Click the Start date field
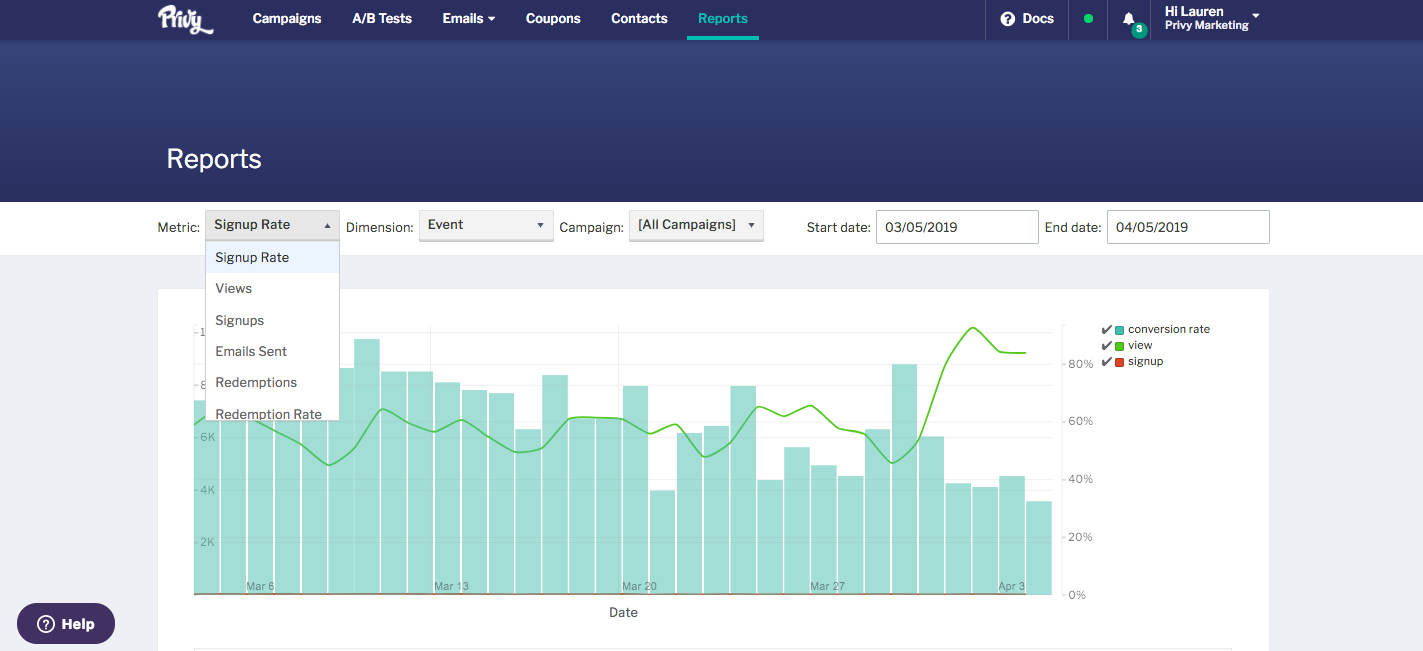This screenshot has width=1423, height=651. tap(957, 227)
